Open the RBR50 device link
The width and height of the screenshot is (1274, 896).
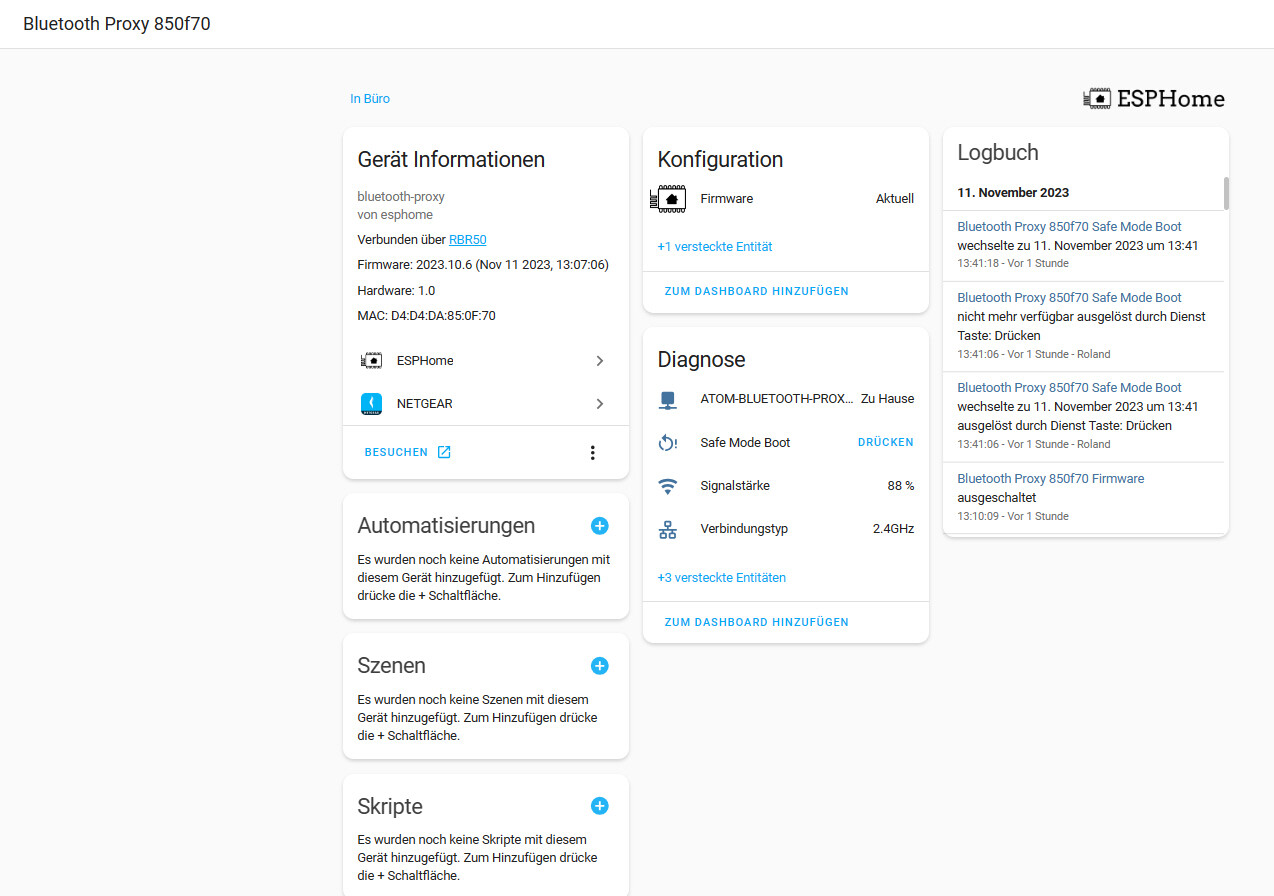[467, 239]
